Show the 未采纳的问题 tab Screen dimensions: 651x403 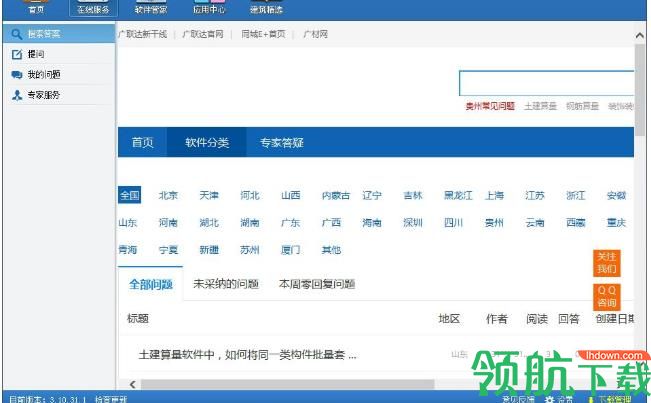point(226,284)
